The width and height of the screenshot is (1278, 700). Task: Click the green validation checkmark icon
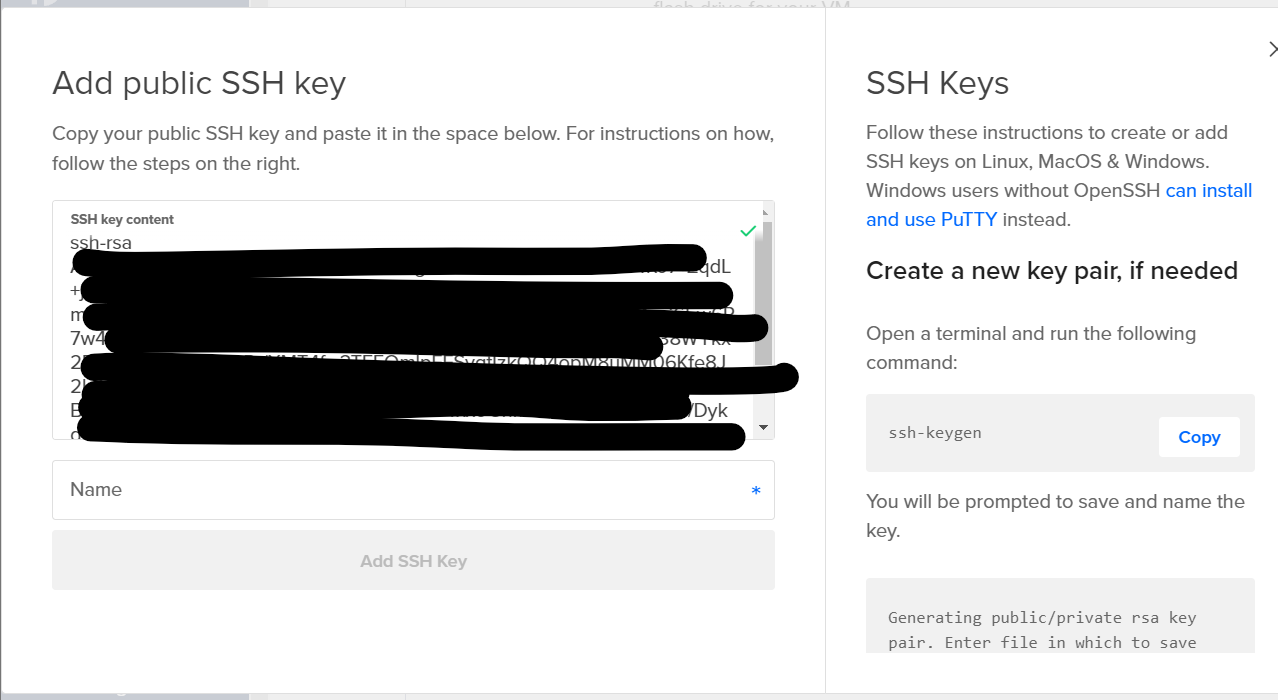(x=747, y=231)
